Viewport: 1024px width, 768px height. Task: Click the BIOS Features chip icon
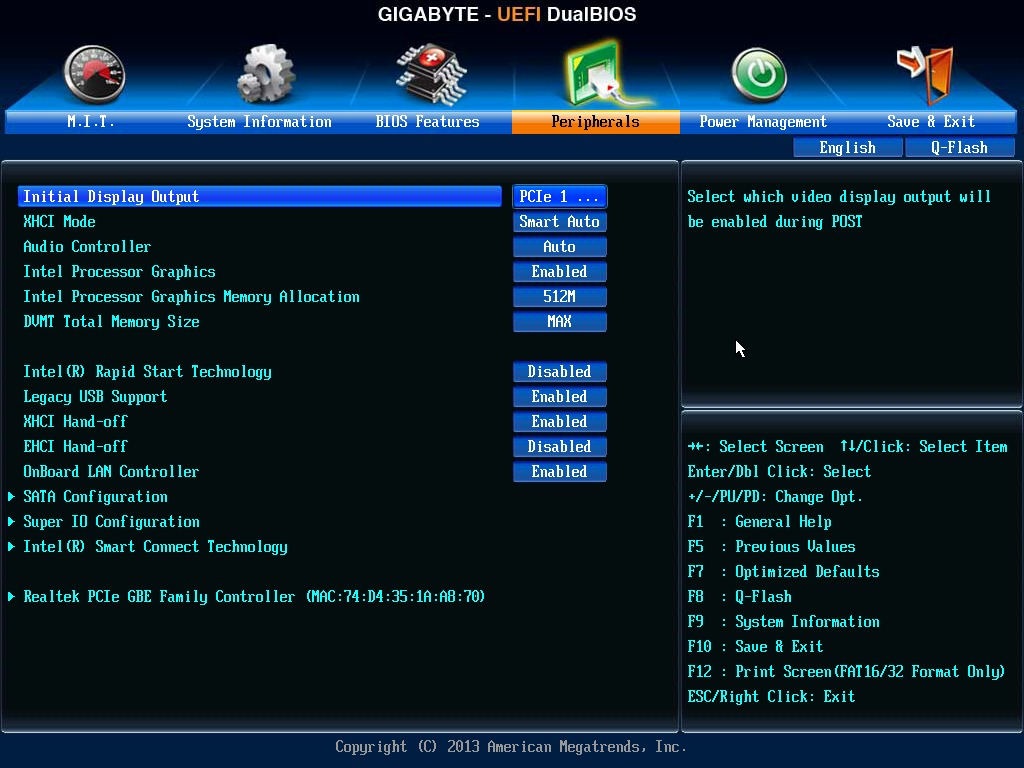(428, 72)
